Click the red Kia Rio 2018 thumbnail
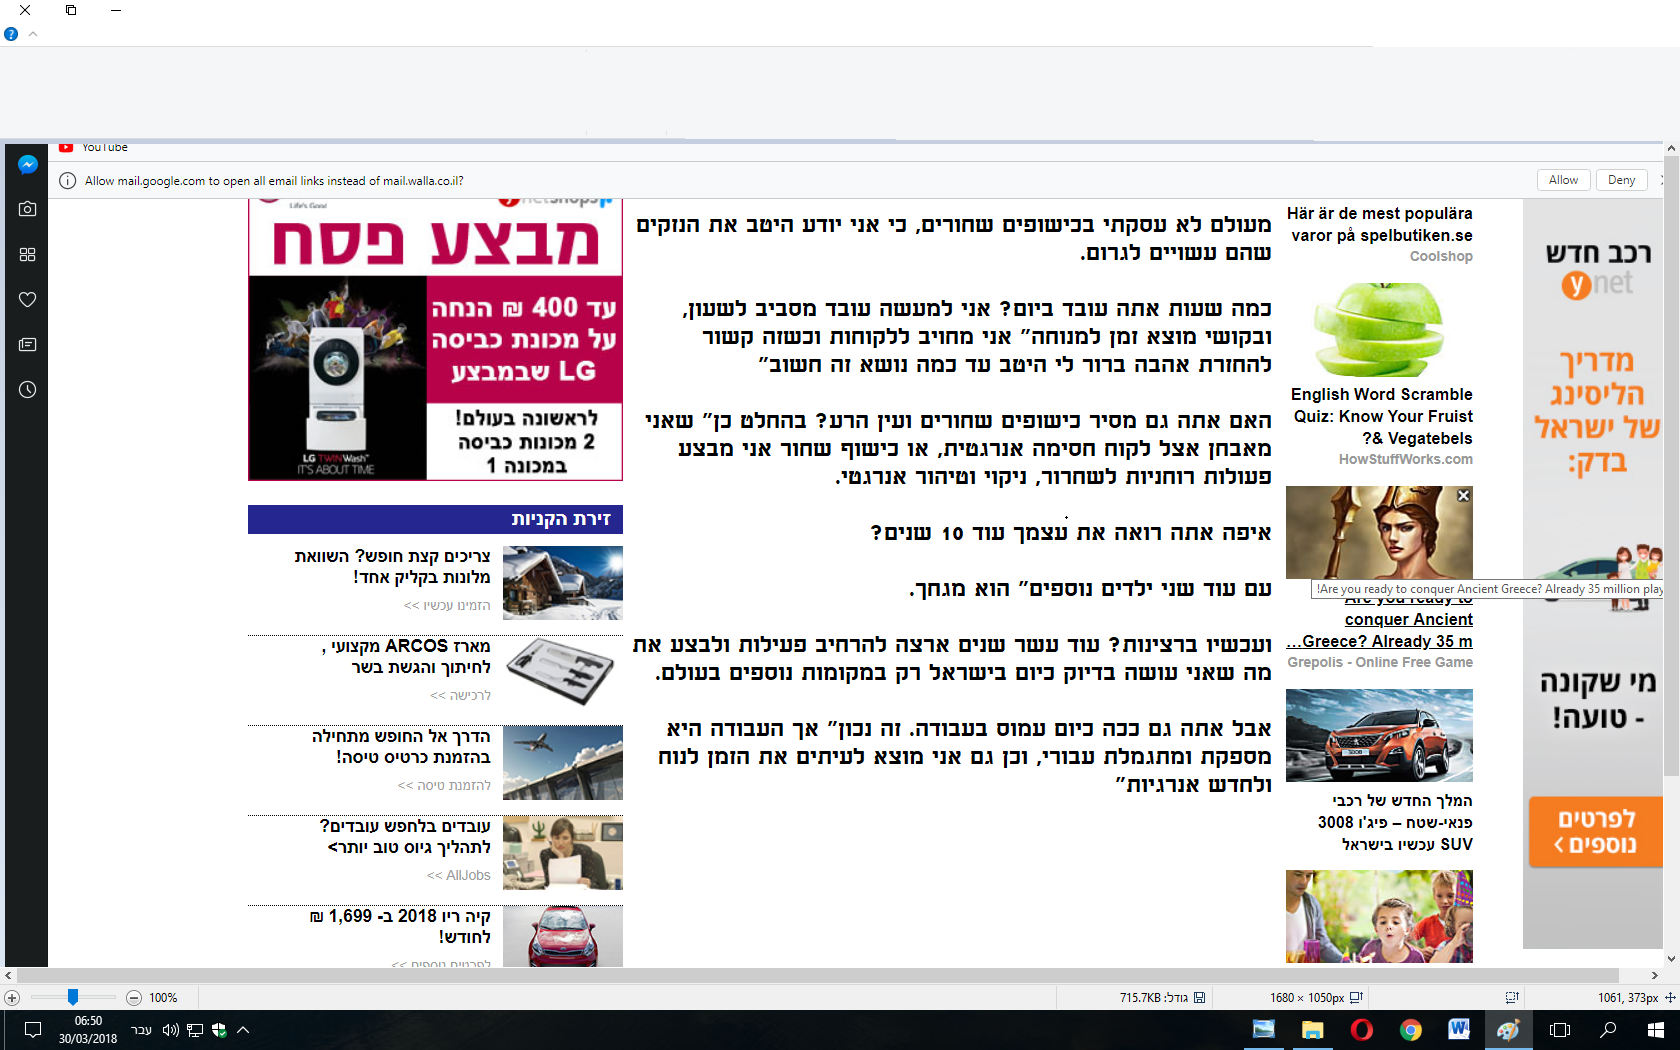The height and width of the screenshot is (1050, 1680). 563,936
